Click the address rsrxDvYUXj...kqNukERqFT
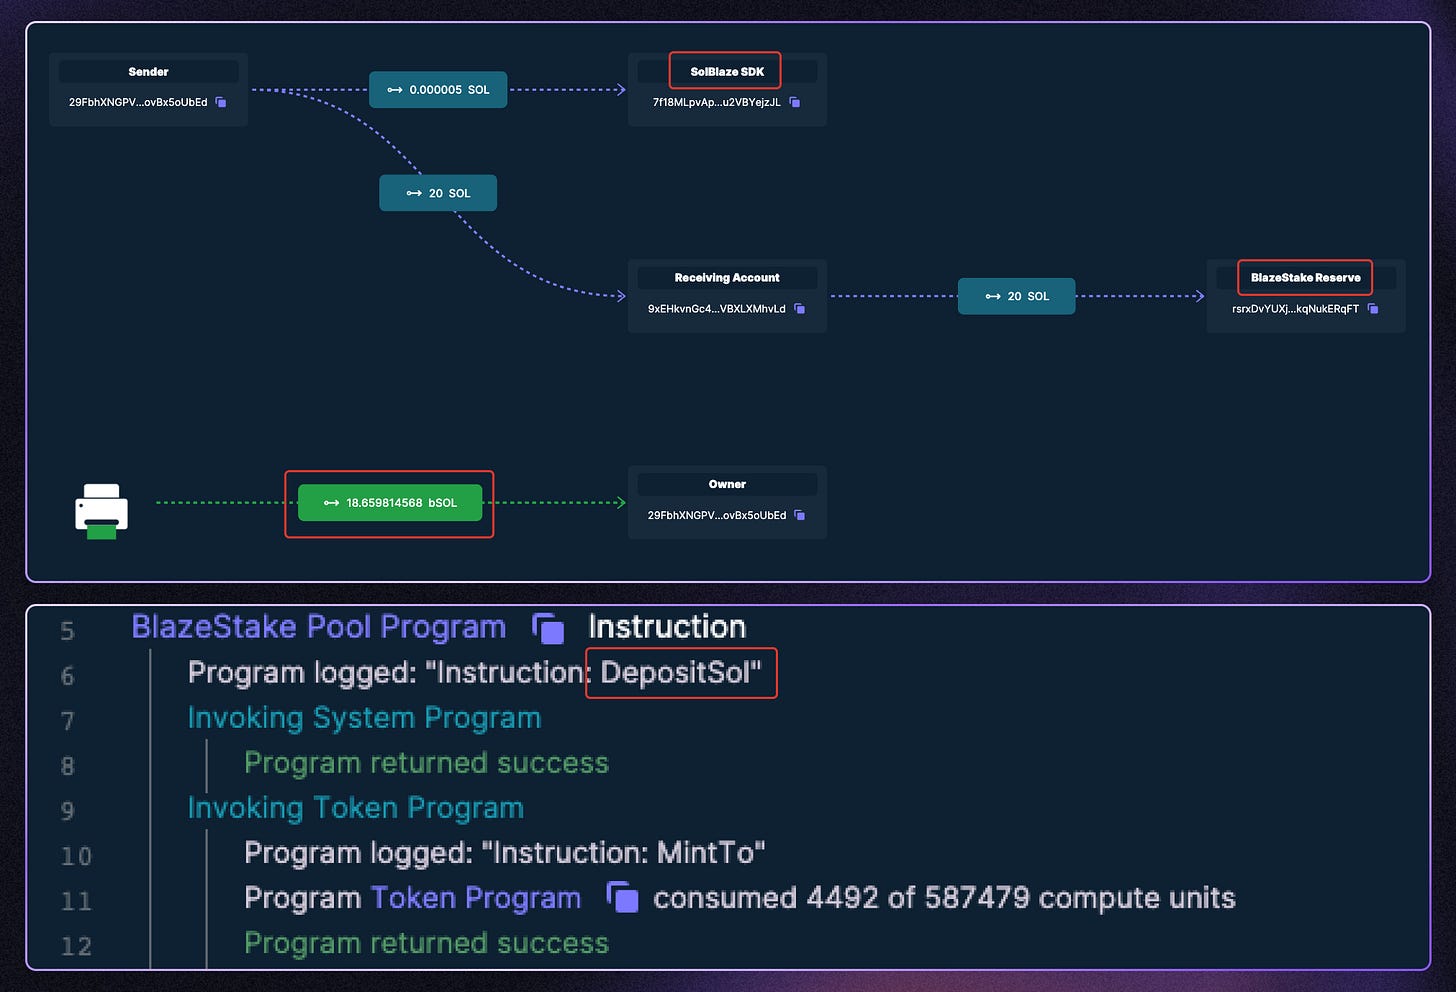The height and width of the screenshot is (992, 1456). [1296, 309]
